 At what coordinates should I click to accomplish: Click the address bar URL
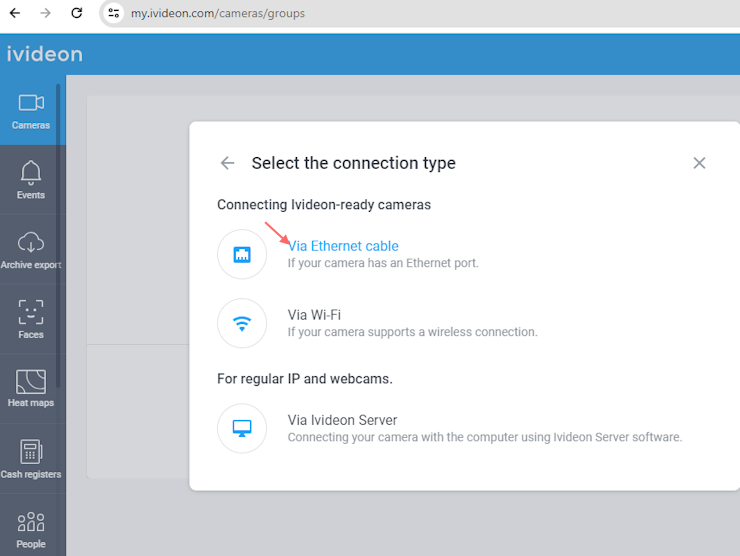(218, 13)
